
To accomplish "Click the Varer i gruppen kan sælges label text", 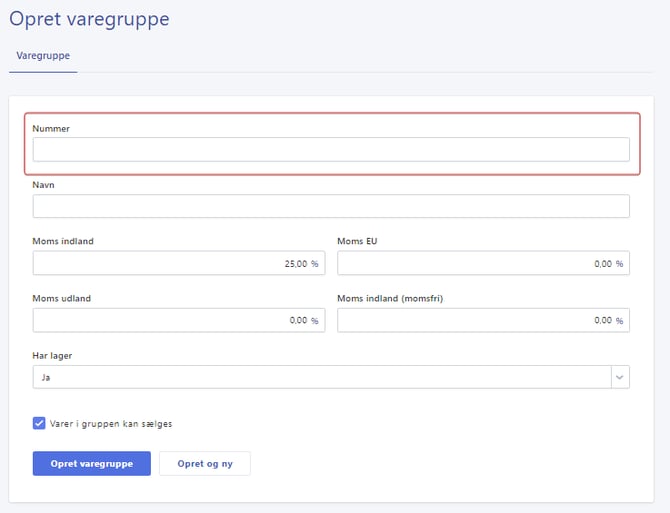I will 111,423.
